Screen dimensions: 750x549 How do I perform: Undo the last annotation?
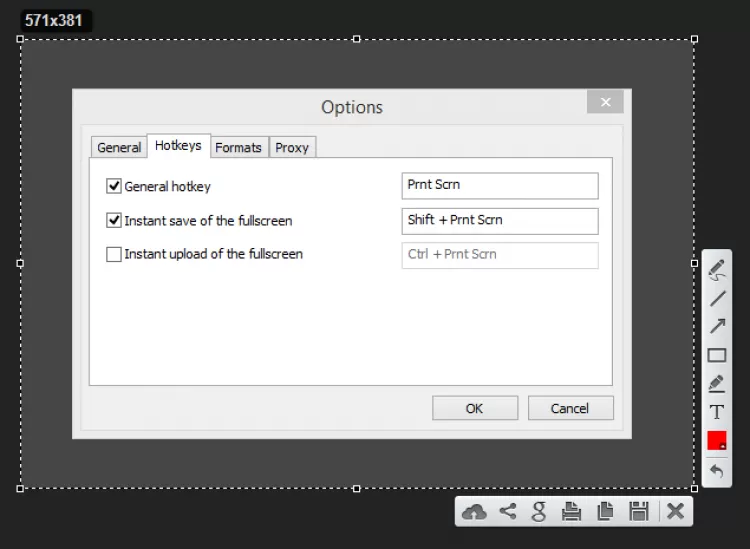pos(717,470)
